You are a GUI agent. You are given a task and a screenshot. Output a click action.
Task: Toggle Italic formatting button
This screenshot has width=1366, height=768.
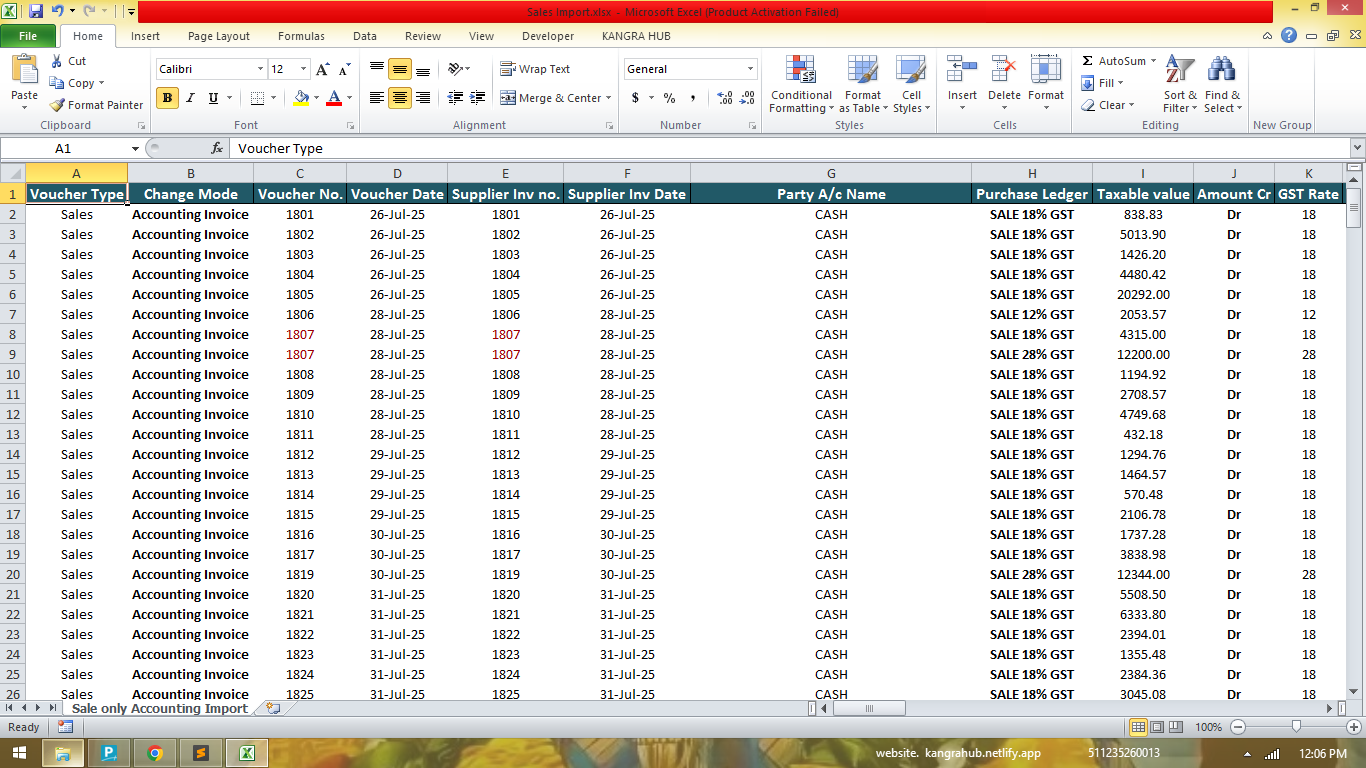coord(190,98)
